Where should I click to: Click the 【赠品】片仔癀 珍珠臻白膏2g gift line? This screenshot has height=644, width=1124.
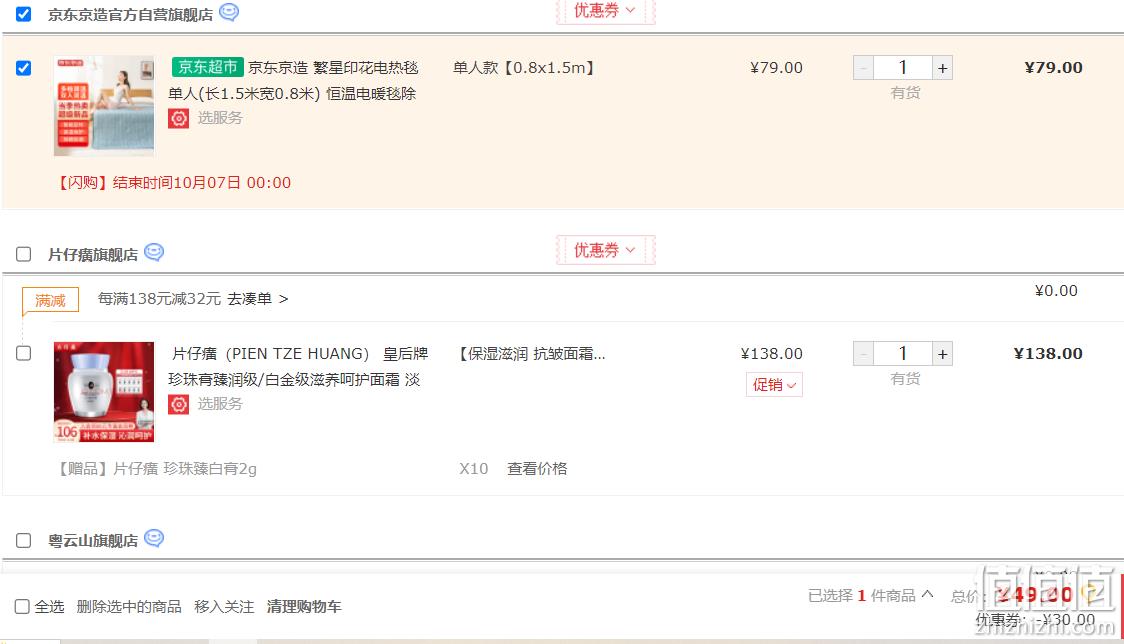tap(156, 468)
